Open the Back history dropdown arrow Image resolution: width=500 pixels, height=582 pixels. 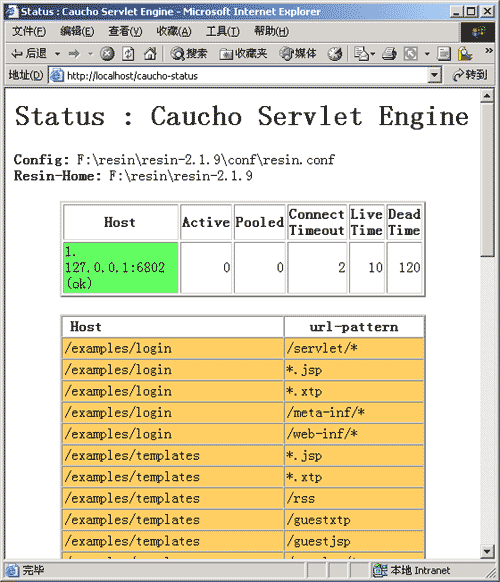(57, 54)
